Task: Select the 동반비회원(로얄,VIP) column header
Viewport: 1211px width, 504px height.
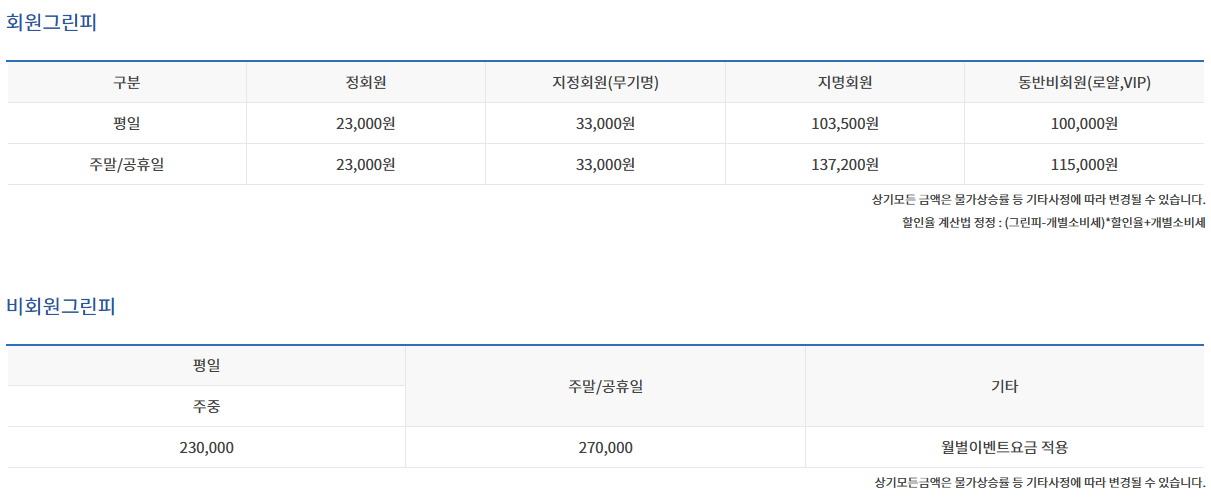Action: pos(1084,83)
